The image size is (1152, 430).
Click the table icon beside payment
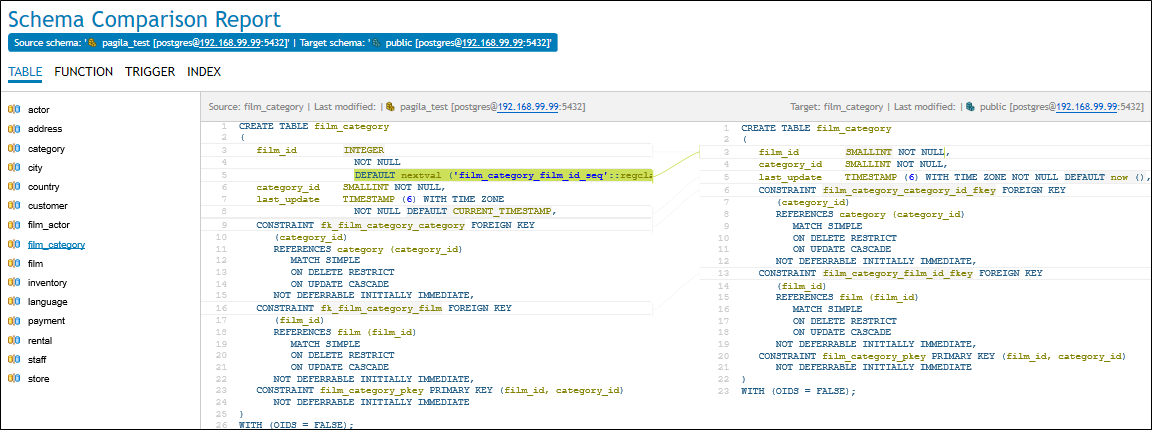click(13, 321)
